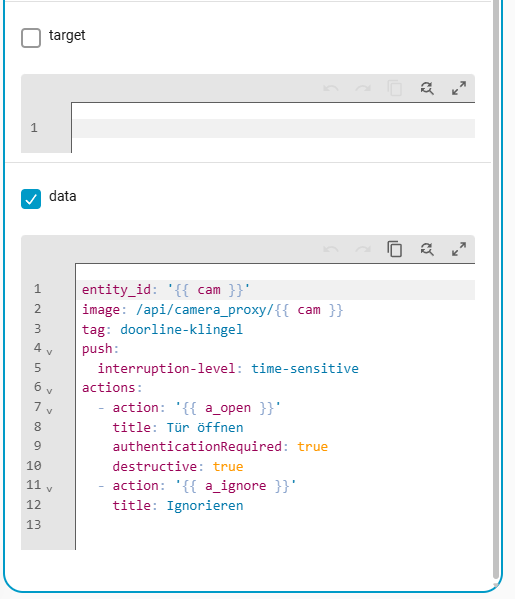Click the push key on line 4

click(97, 349)
